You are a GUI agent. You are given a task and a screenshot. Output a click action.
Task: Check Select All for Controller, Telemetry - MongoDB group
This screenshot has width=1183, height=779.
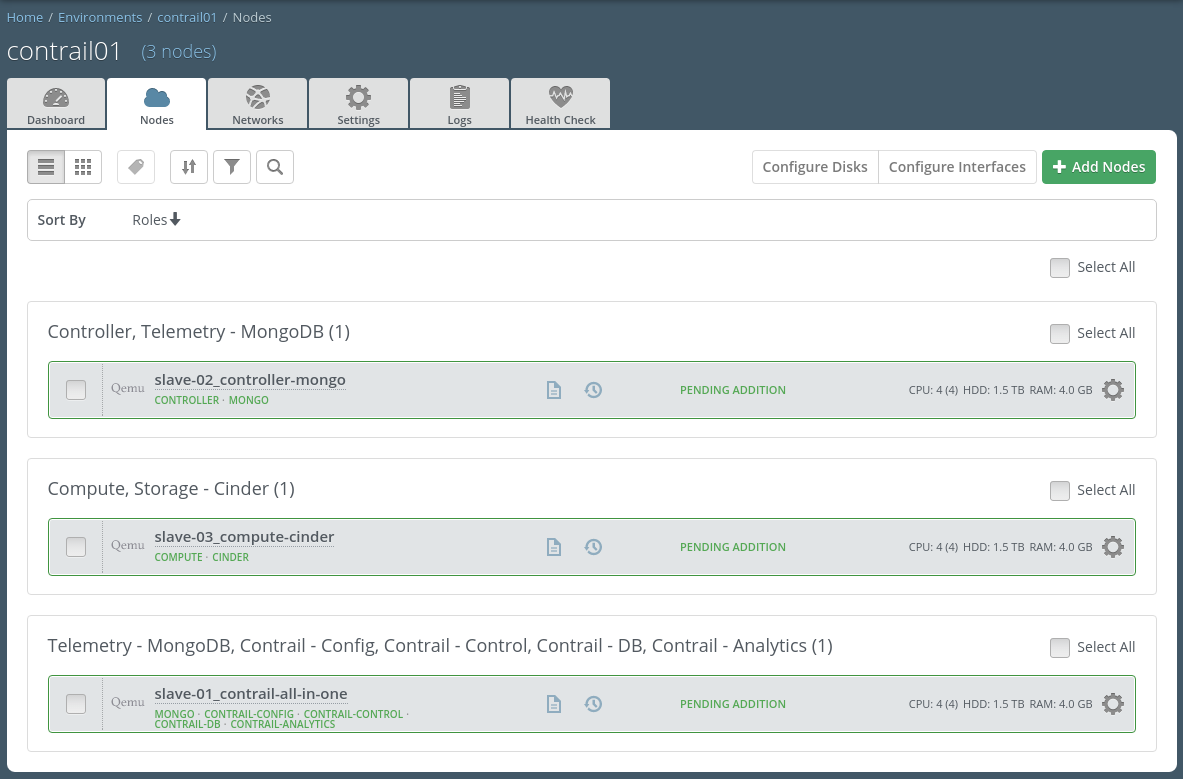1059,334
